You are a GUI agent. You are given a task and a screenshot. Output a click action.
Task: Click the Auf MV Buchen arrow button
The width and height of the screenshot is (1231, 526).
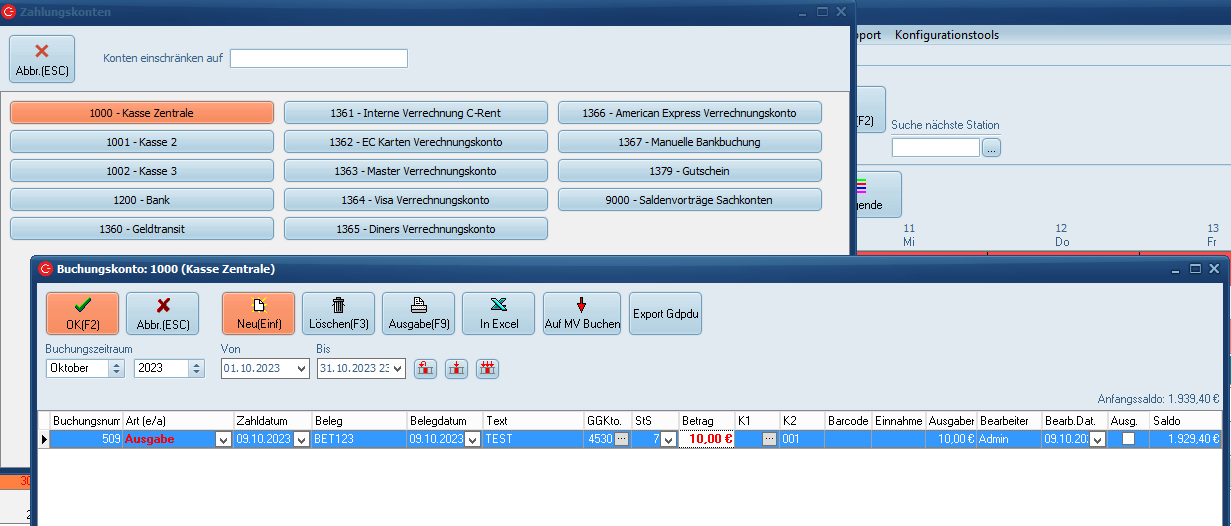581,313
